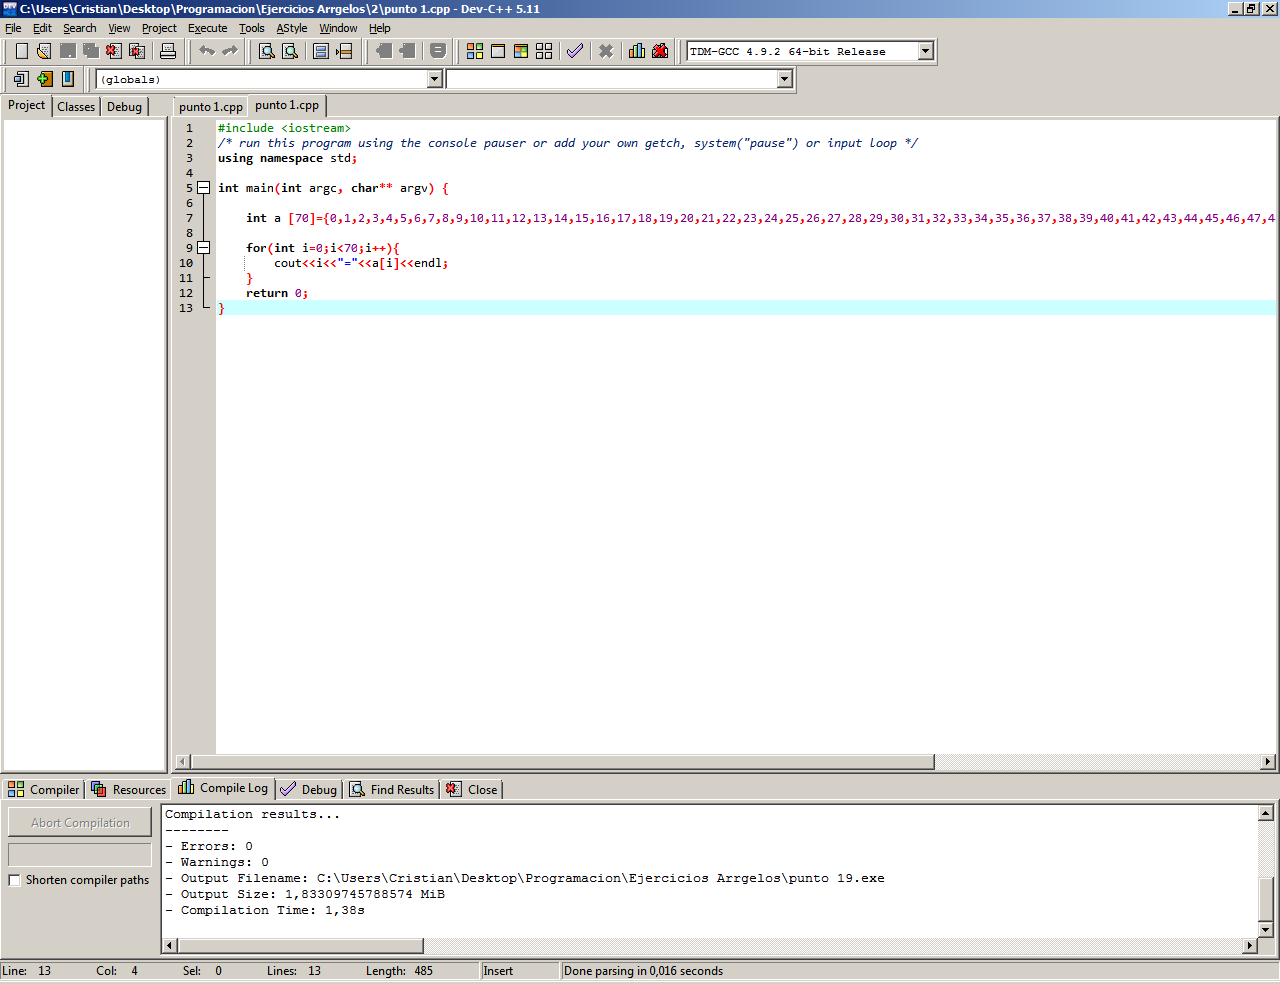
Task: Switch to the Classes tab
Action: (x=76, y=106)
